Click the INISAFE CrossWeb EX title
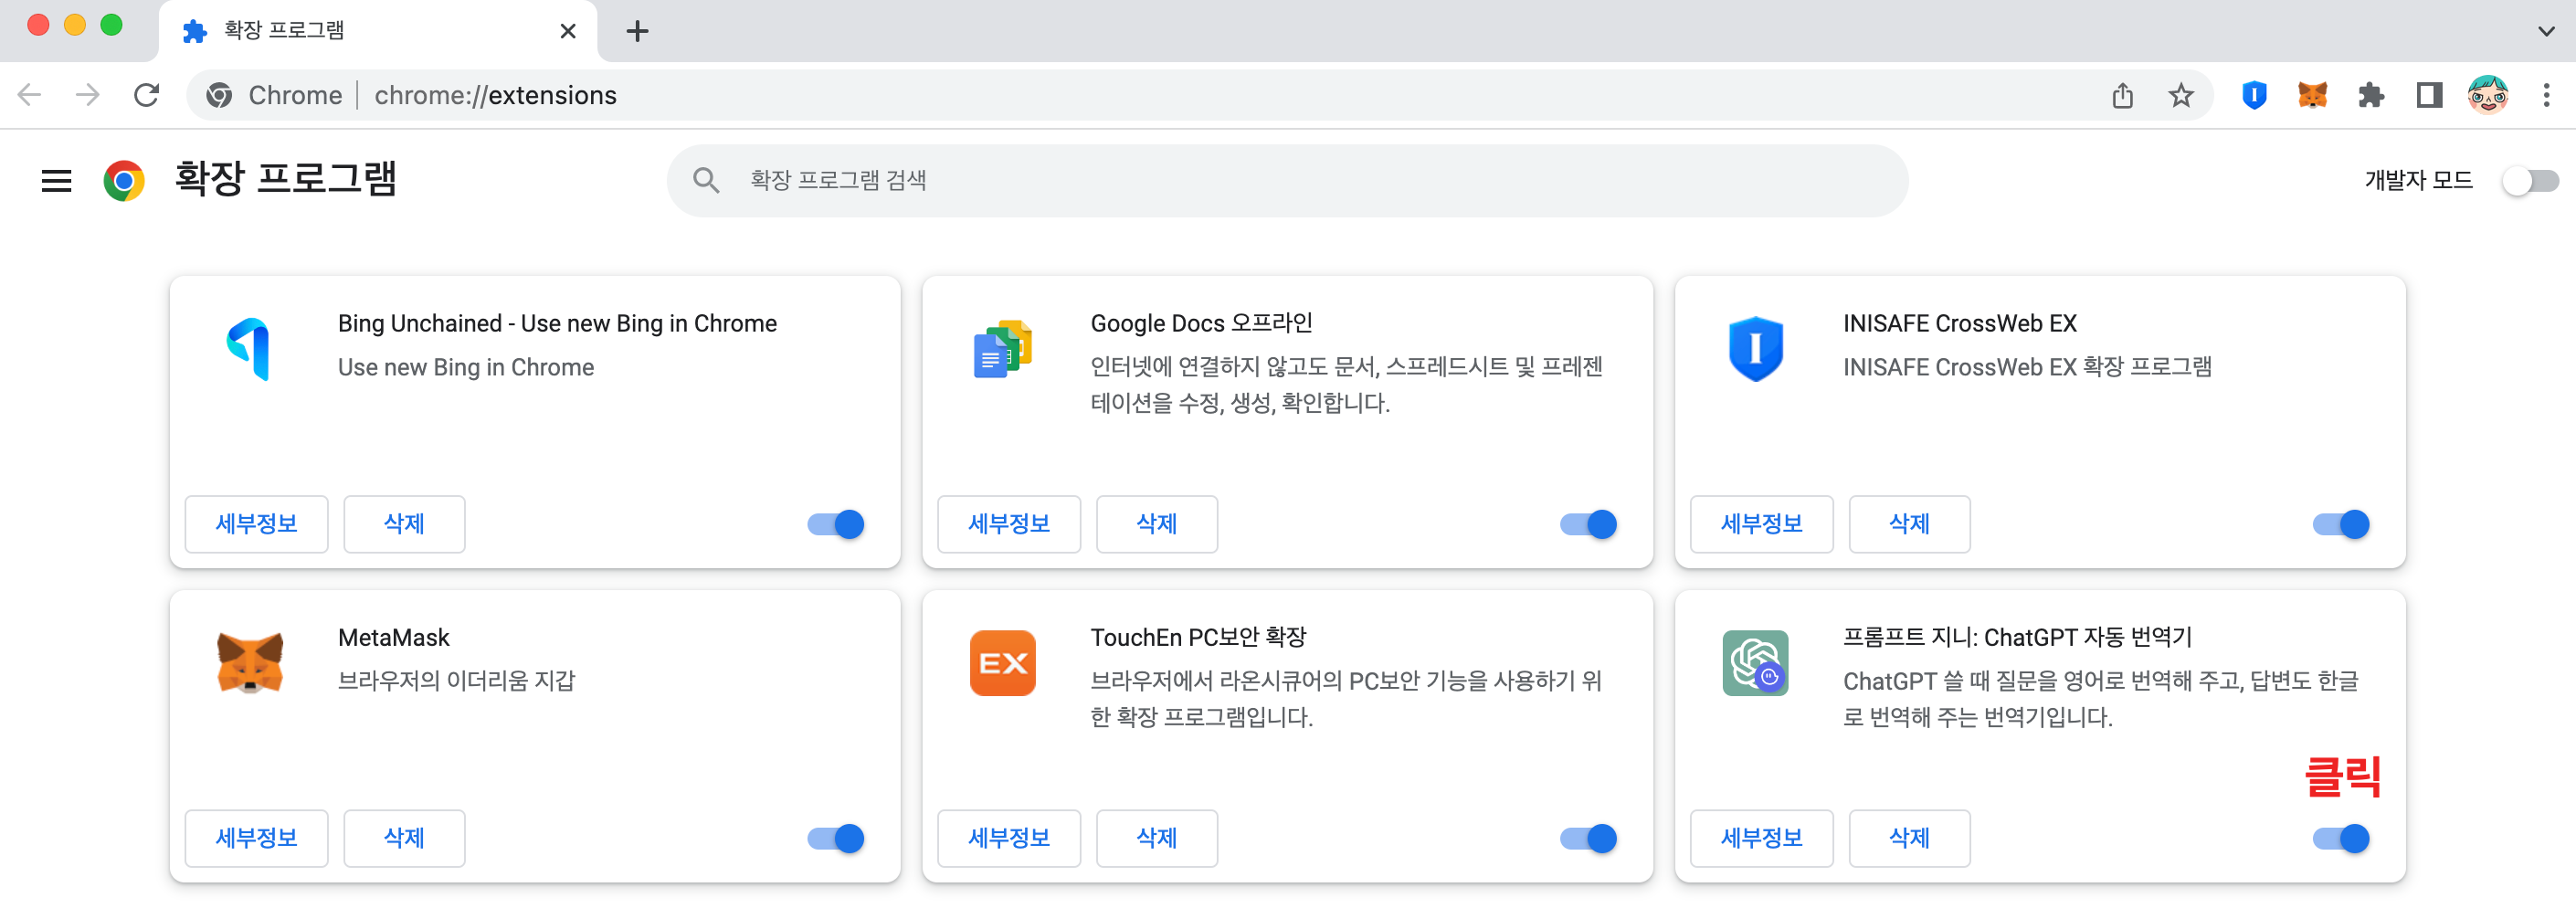This screenshot has width=2576, height=919. click(1959, 323)
